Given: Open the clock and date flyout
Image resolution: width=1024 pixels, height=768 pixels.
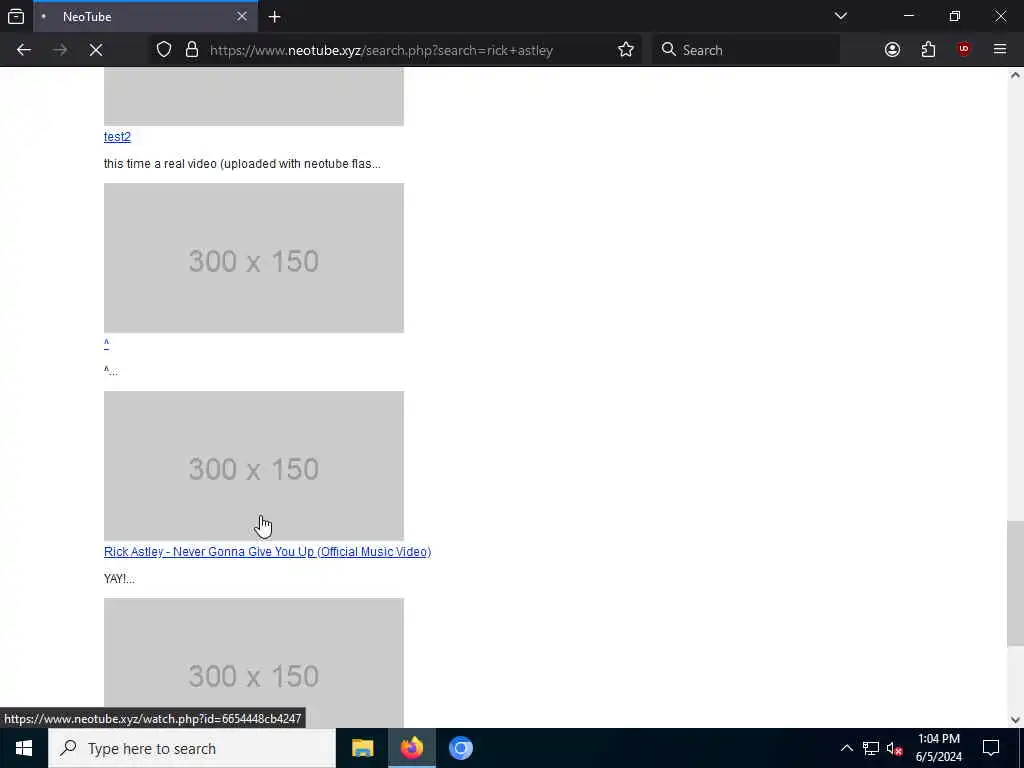Looking at the screenshot, I should click(938, 748).
